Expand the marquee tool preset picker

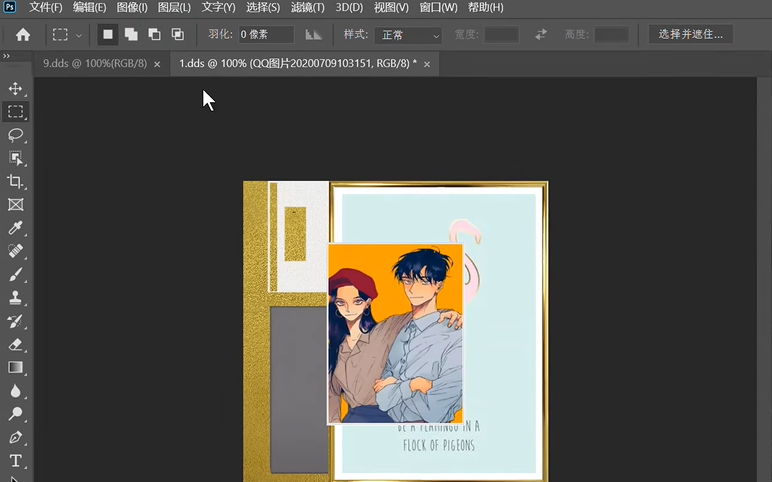click(x=79, y=35)
